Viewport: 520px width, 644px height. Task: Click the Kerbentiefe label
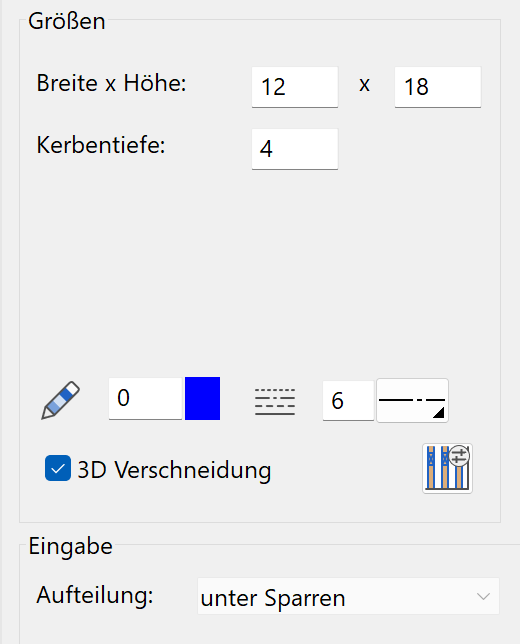101,145
